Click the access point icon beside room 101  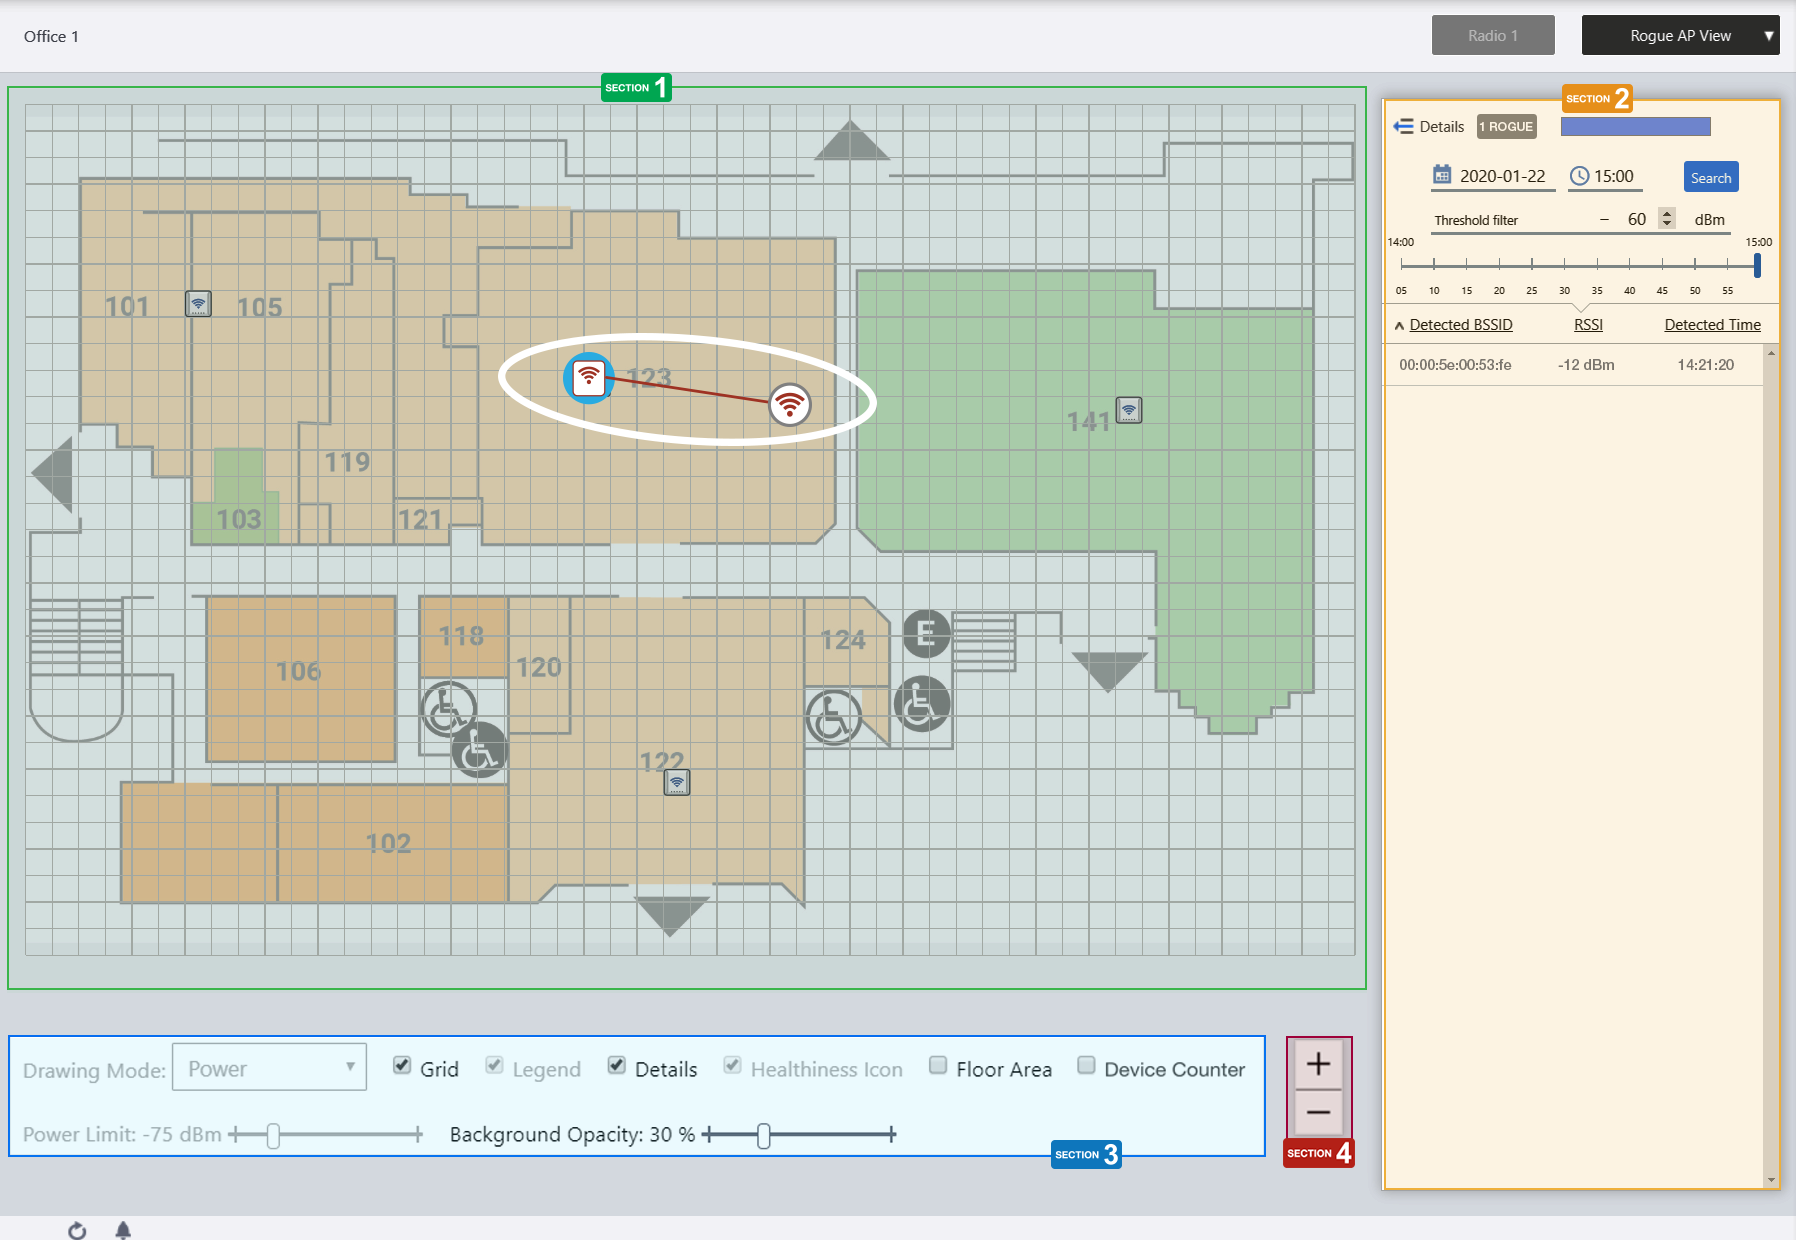(x=198, y=303)
